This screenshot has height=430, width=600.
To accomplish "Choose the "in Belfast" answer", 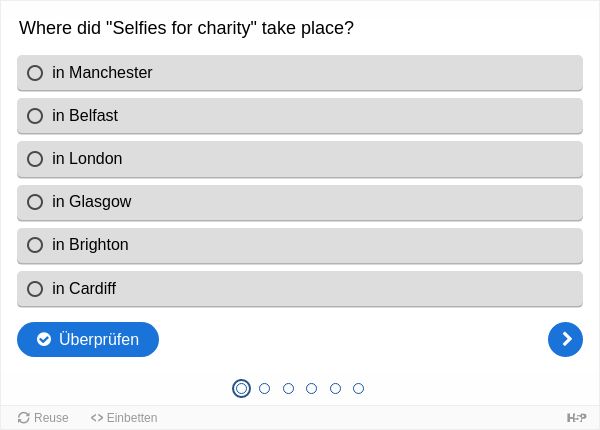I will click(300, 116).
